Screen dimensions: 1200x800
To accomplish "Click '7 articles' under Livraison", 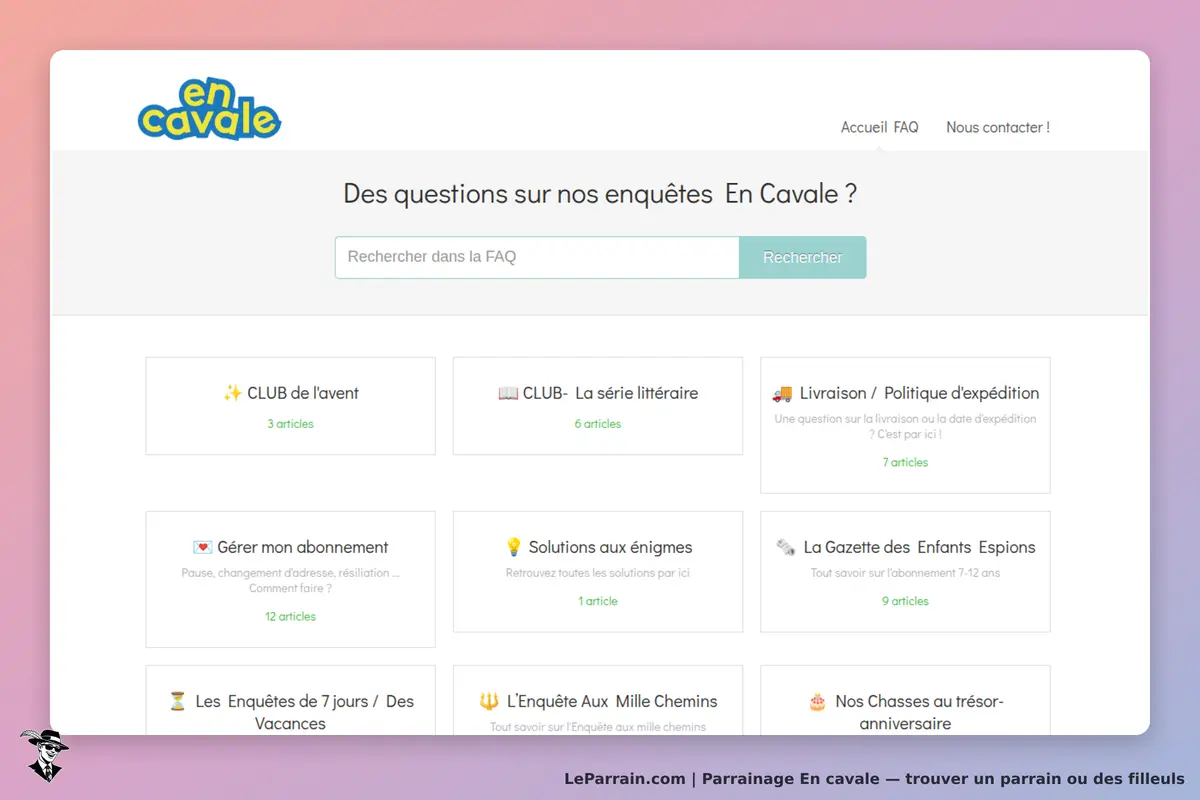I will [x=905, y=462].
